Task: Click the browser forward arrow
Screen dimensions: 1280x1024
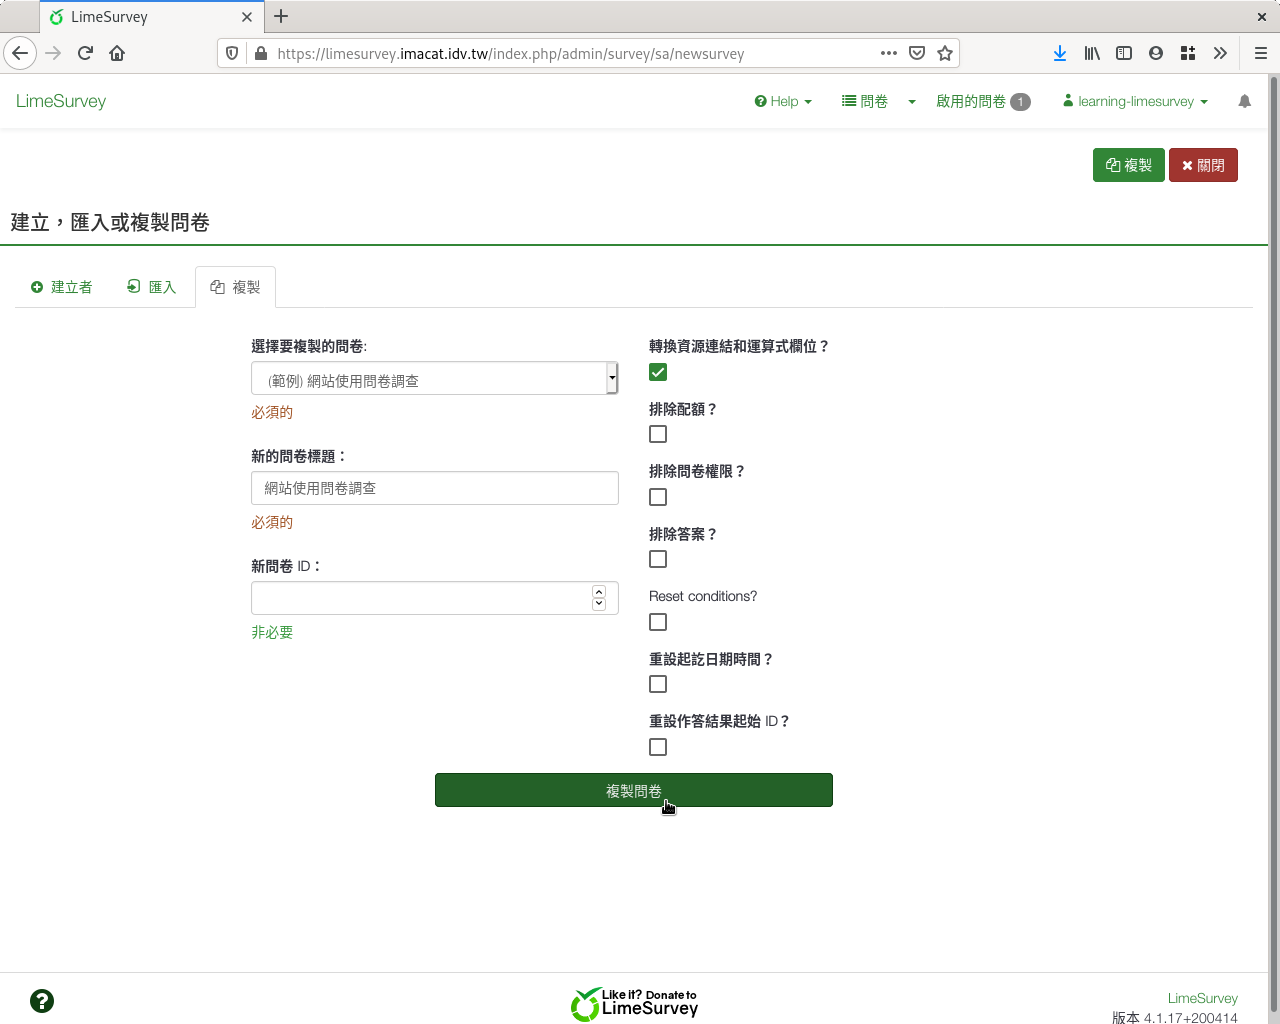Action: (53, 53)
